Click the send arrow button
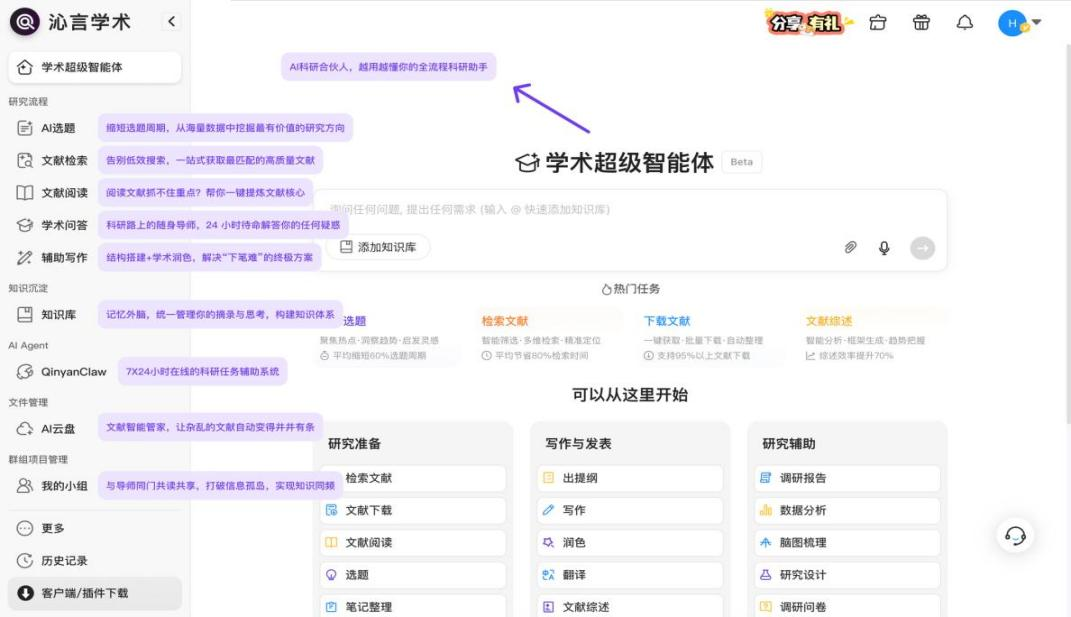This screenshot has width=1071, height=617. 922,248
